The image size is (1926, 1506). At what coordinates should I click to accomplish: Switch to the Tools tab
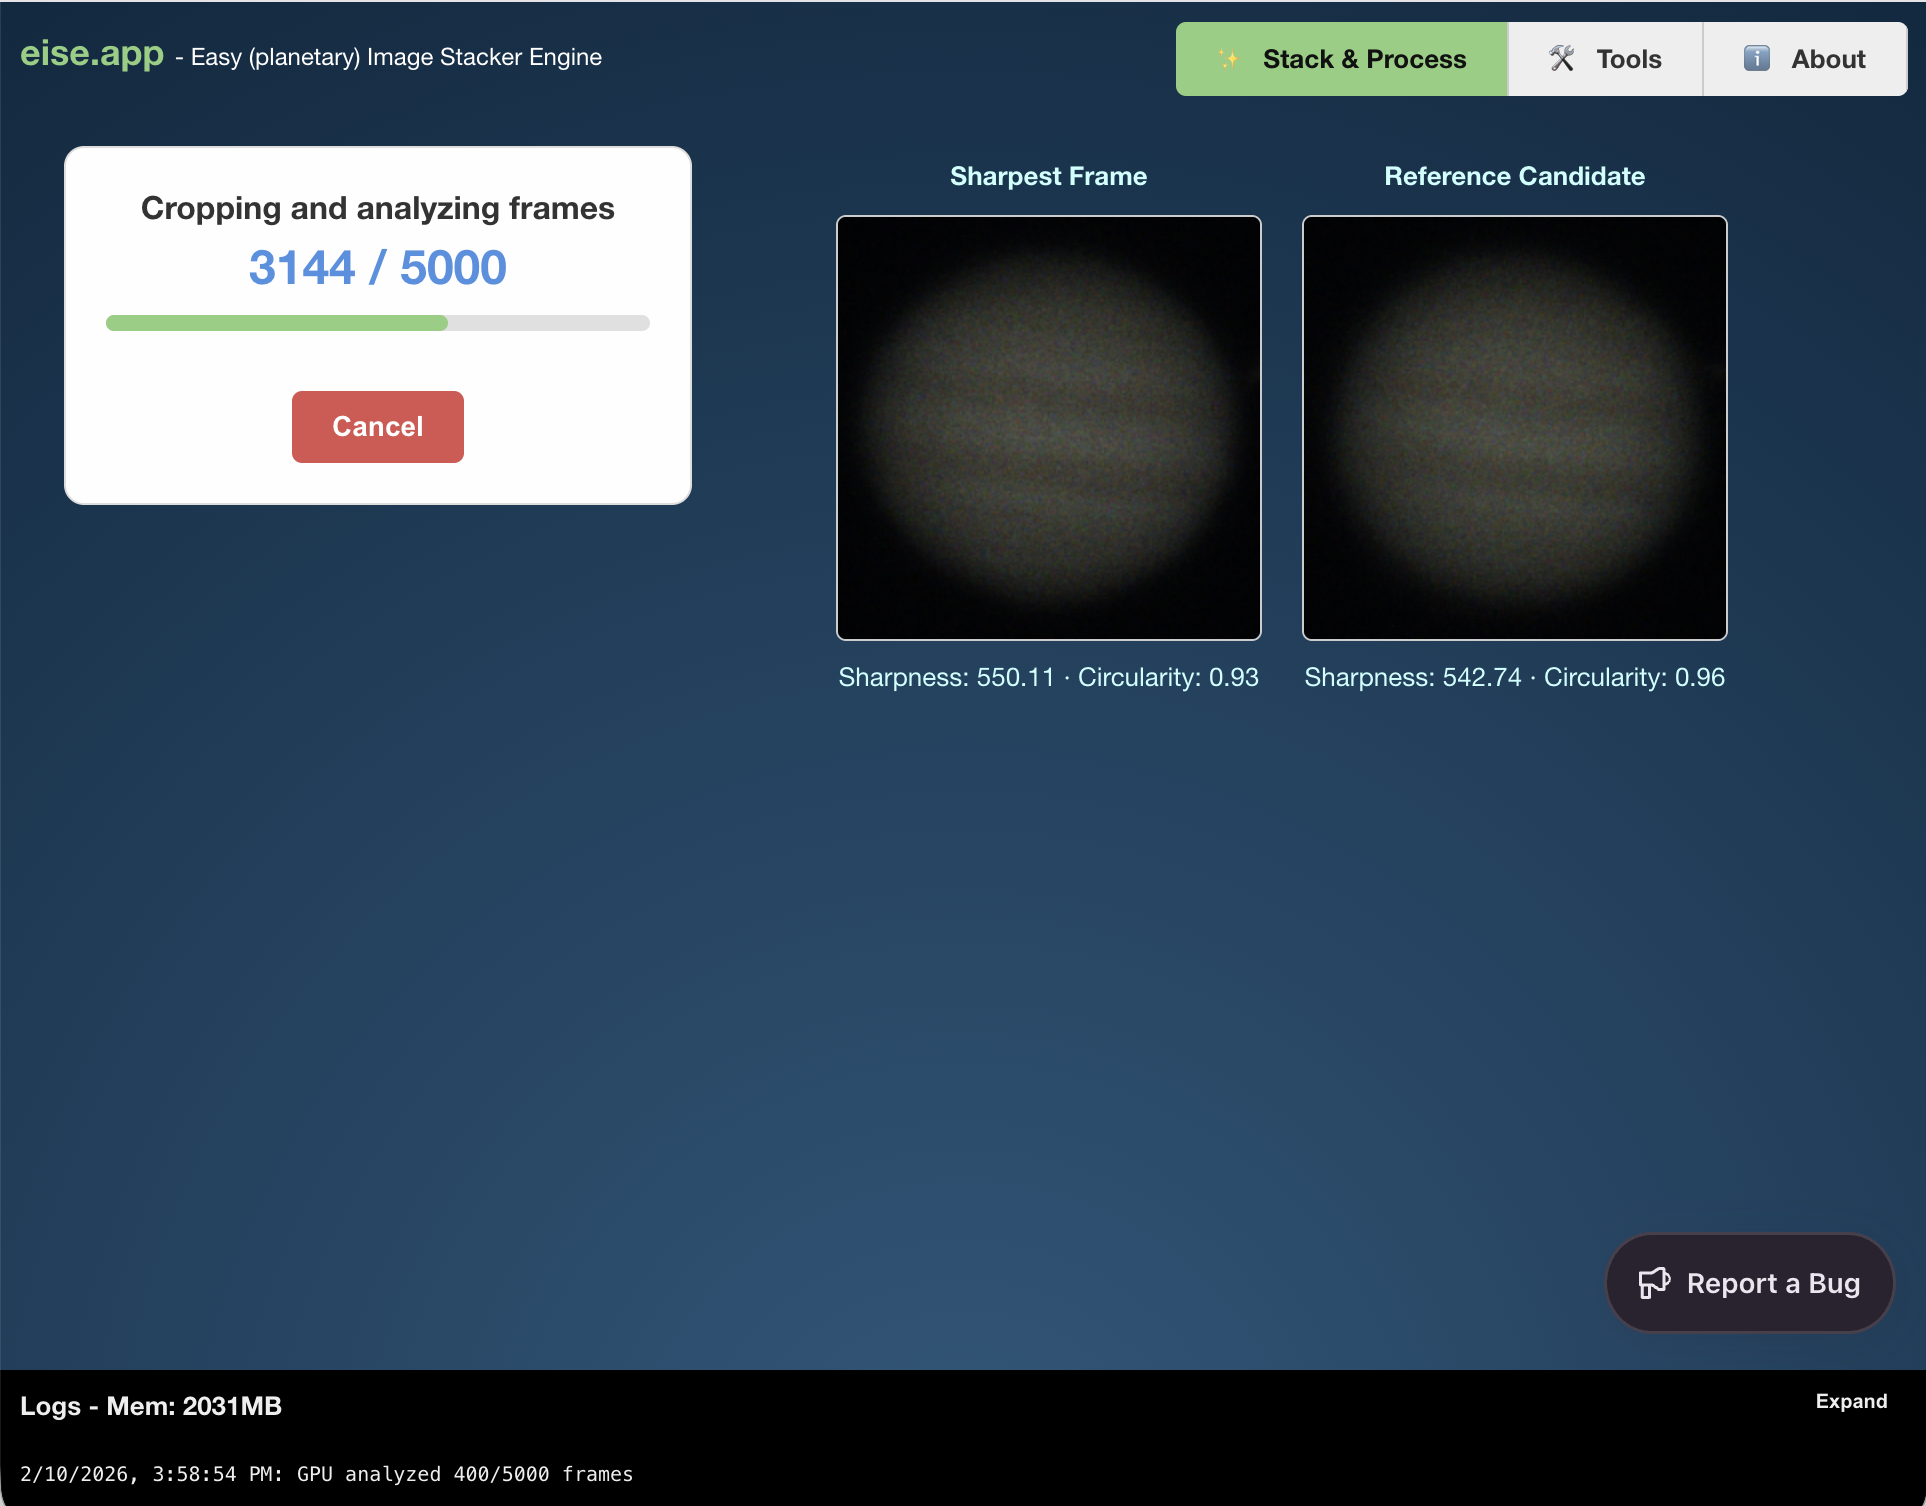pyautogui.click(x=1604, y=58)
